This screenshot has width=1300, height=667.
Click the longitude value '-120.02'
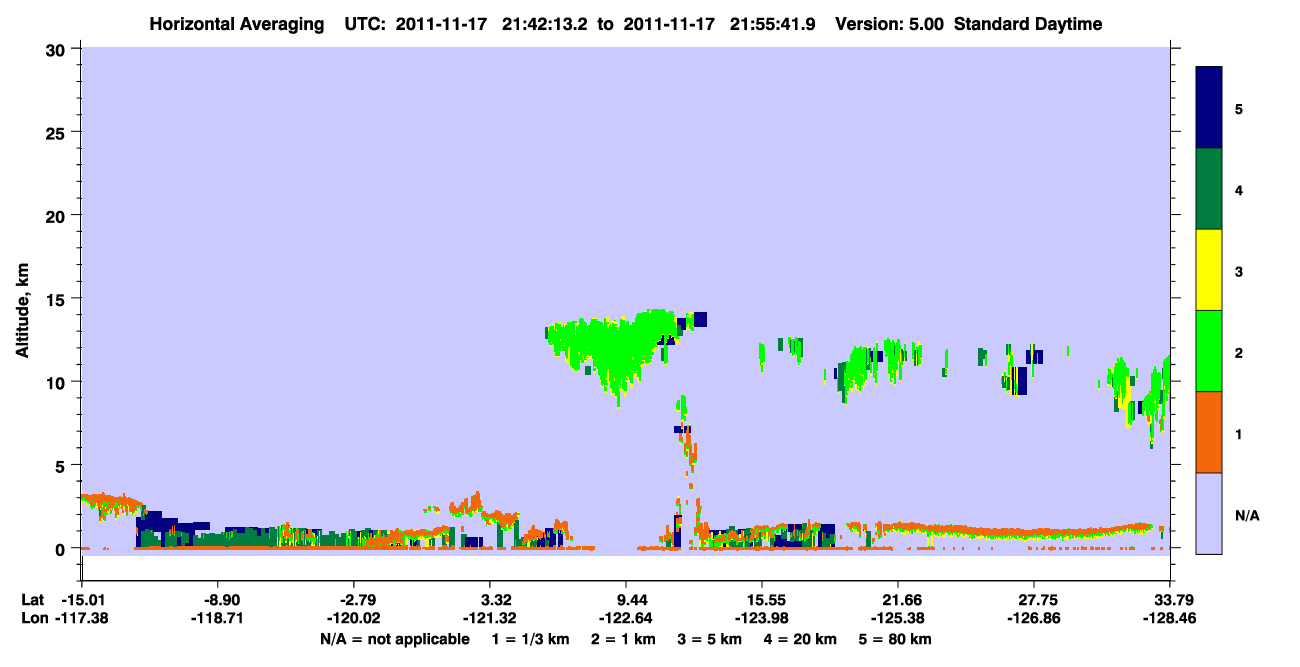pos(355,618)
